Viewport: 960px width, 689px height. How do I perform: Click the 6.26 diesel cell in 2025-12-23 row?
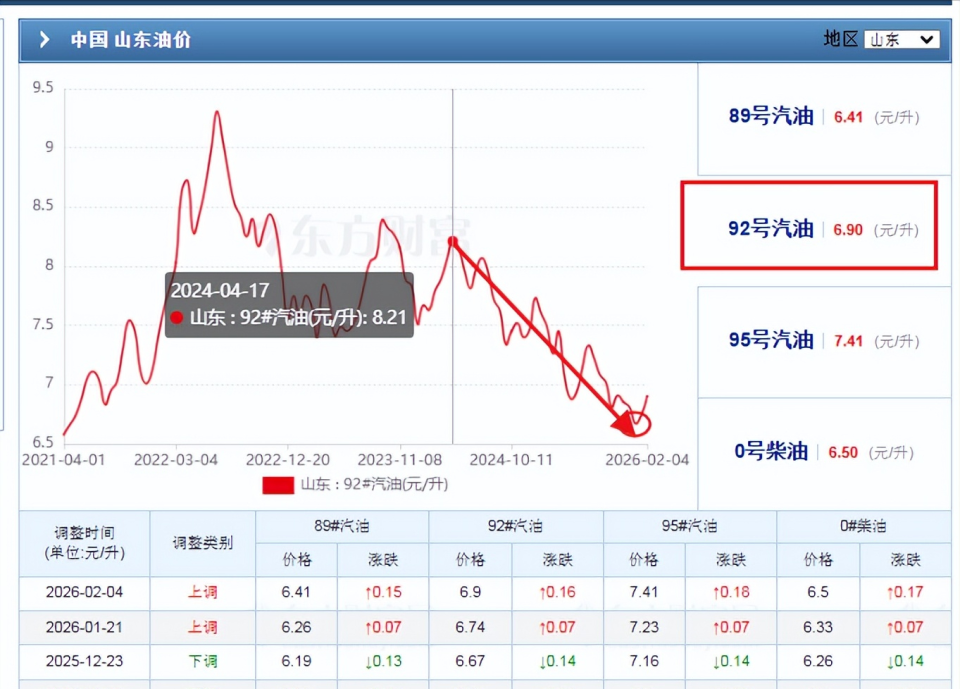818,661
